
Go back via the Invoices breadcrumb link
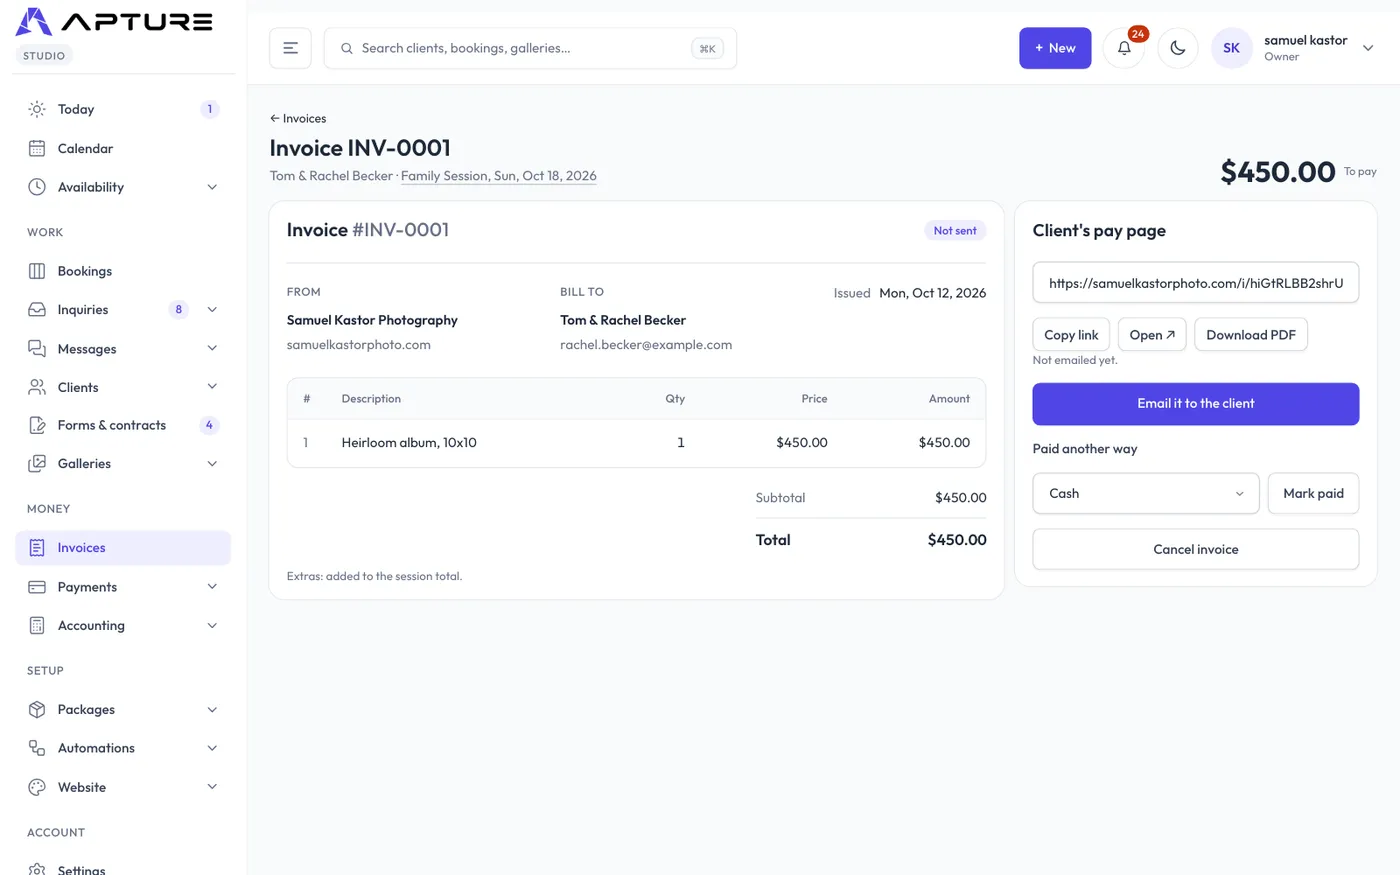pyautogui.click(x=298, y=118)
